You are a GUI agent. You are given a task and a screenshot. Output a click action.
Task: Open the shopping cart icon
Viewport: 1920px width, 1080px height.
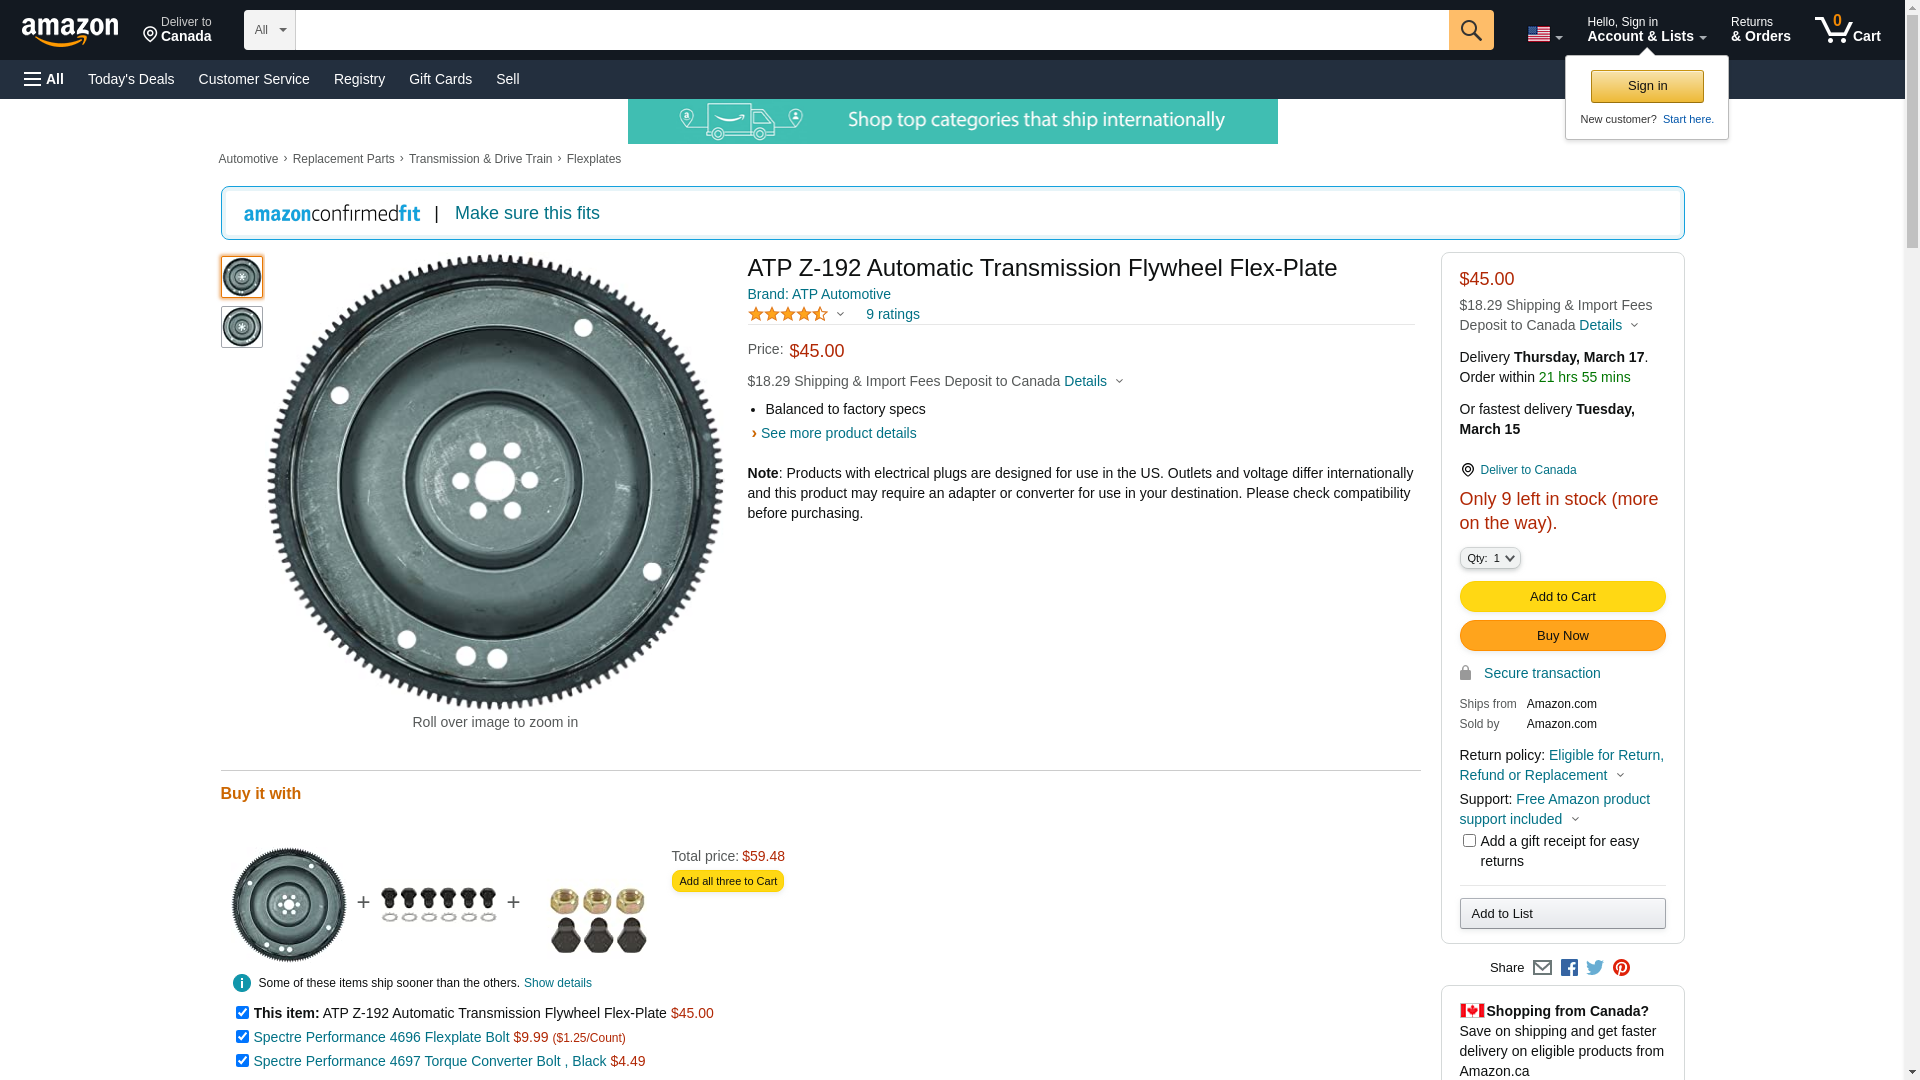1847,30
